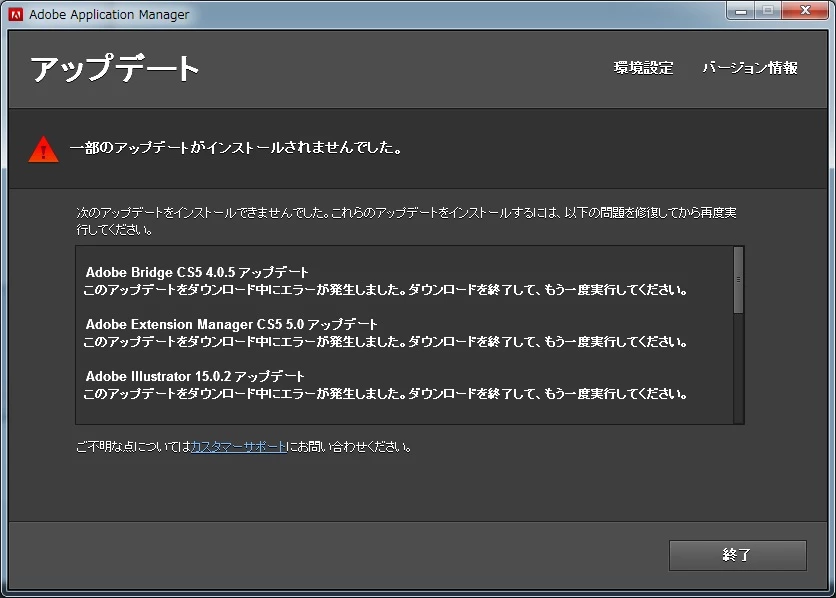Screen dimensions: 836x598
Task: Follow the カスタマーサポート link
Action: click(238, 447)
